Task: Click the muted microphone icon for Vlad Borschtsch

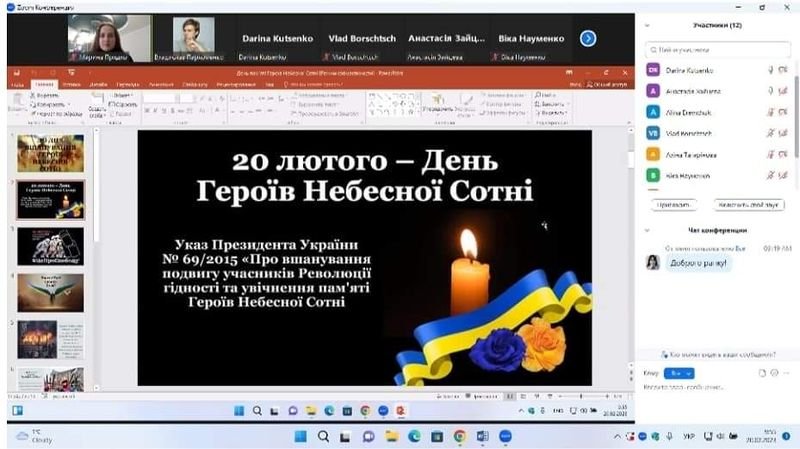Action: pos(769,132)
